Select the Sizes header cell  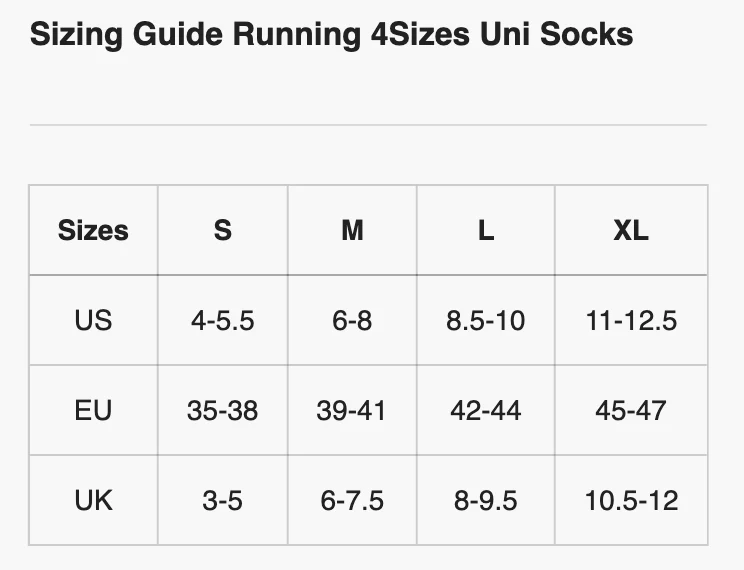pos(93,230)
